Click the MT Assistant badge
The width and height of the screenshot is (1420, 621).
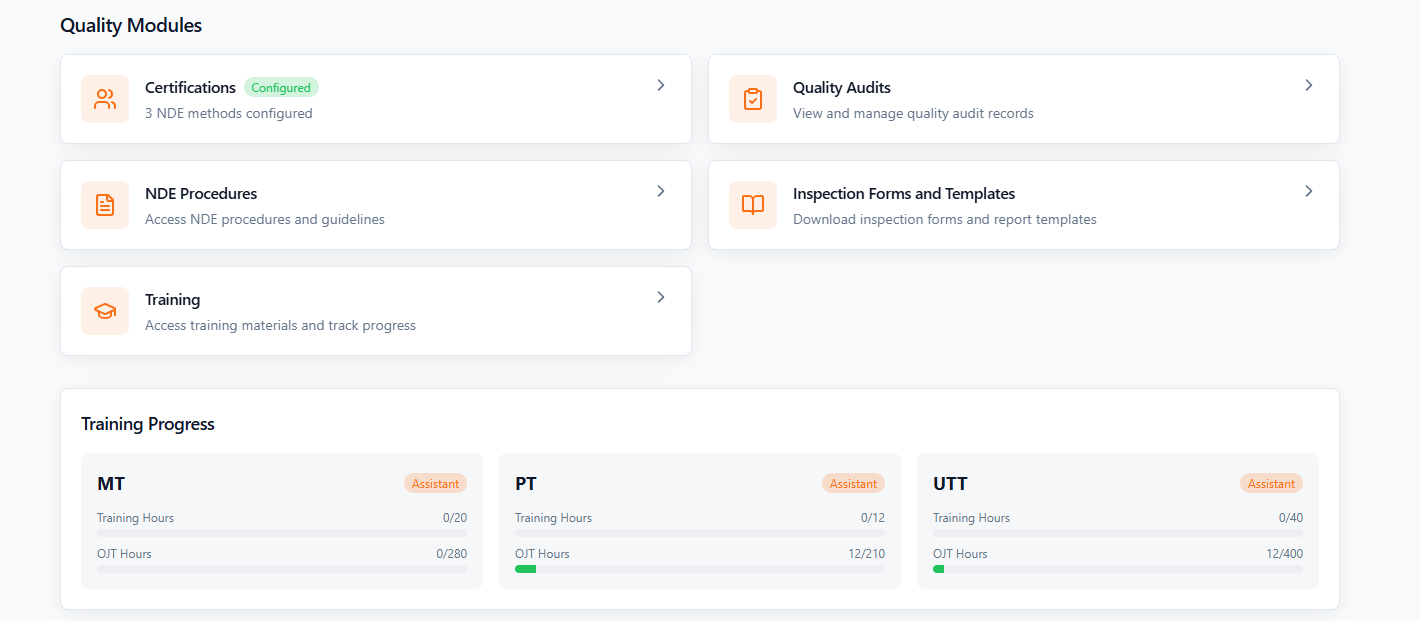[435, 484]
